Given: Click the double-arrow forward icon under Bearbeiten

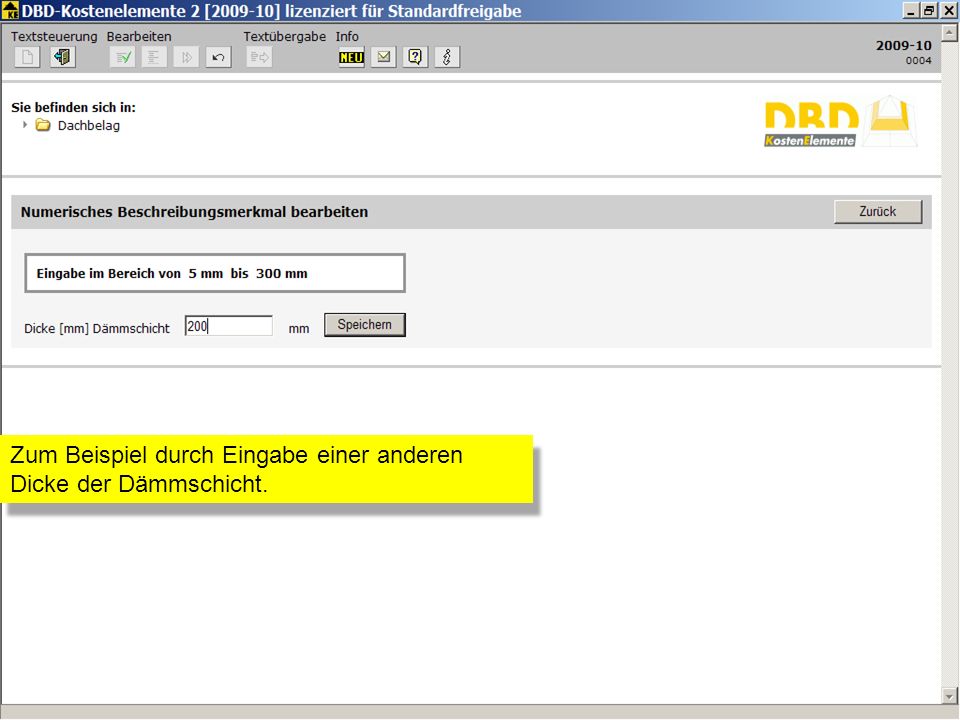Looking at the screenshot, I should click(186, 57).
